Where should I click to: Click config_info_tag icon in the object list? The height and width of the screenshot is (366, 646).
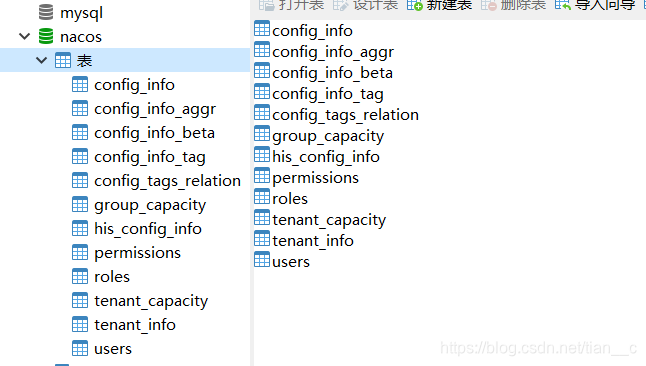click(262, 92)
